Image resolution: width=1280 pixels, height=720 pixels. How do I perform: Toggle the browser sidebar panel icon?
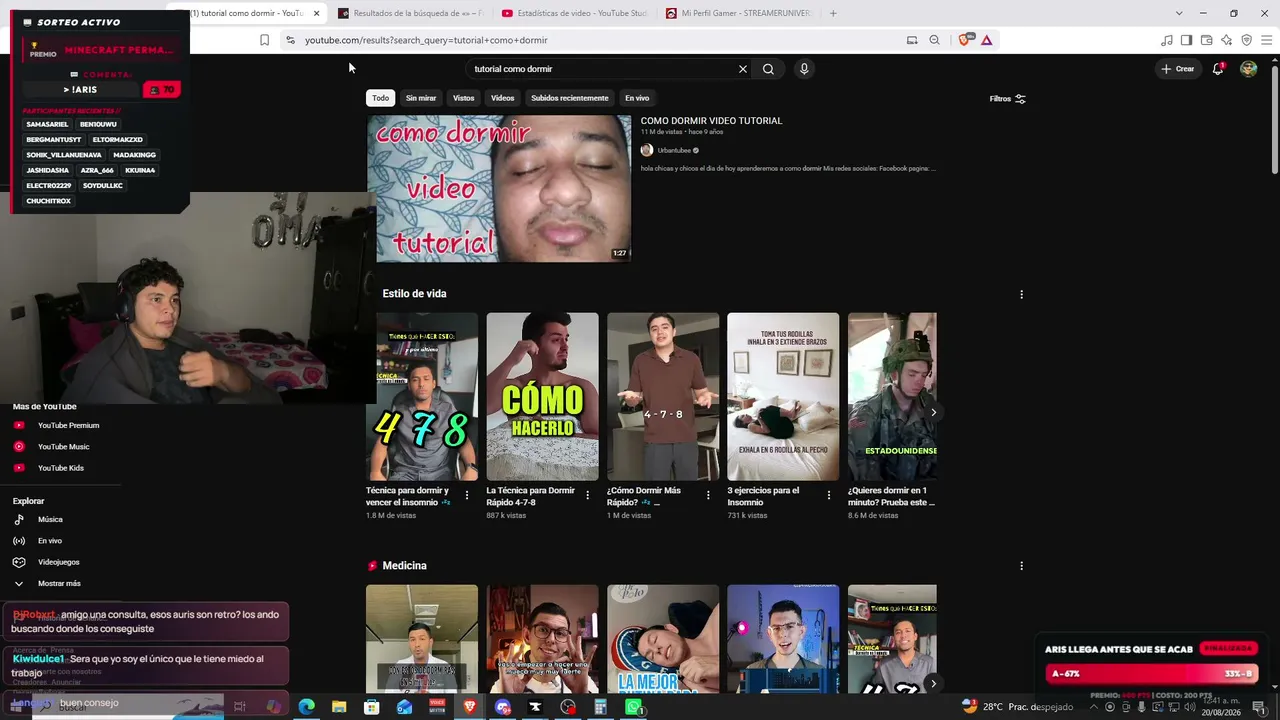tap(1186, 40)
